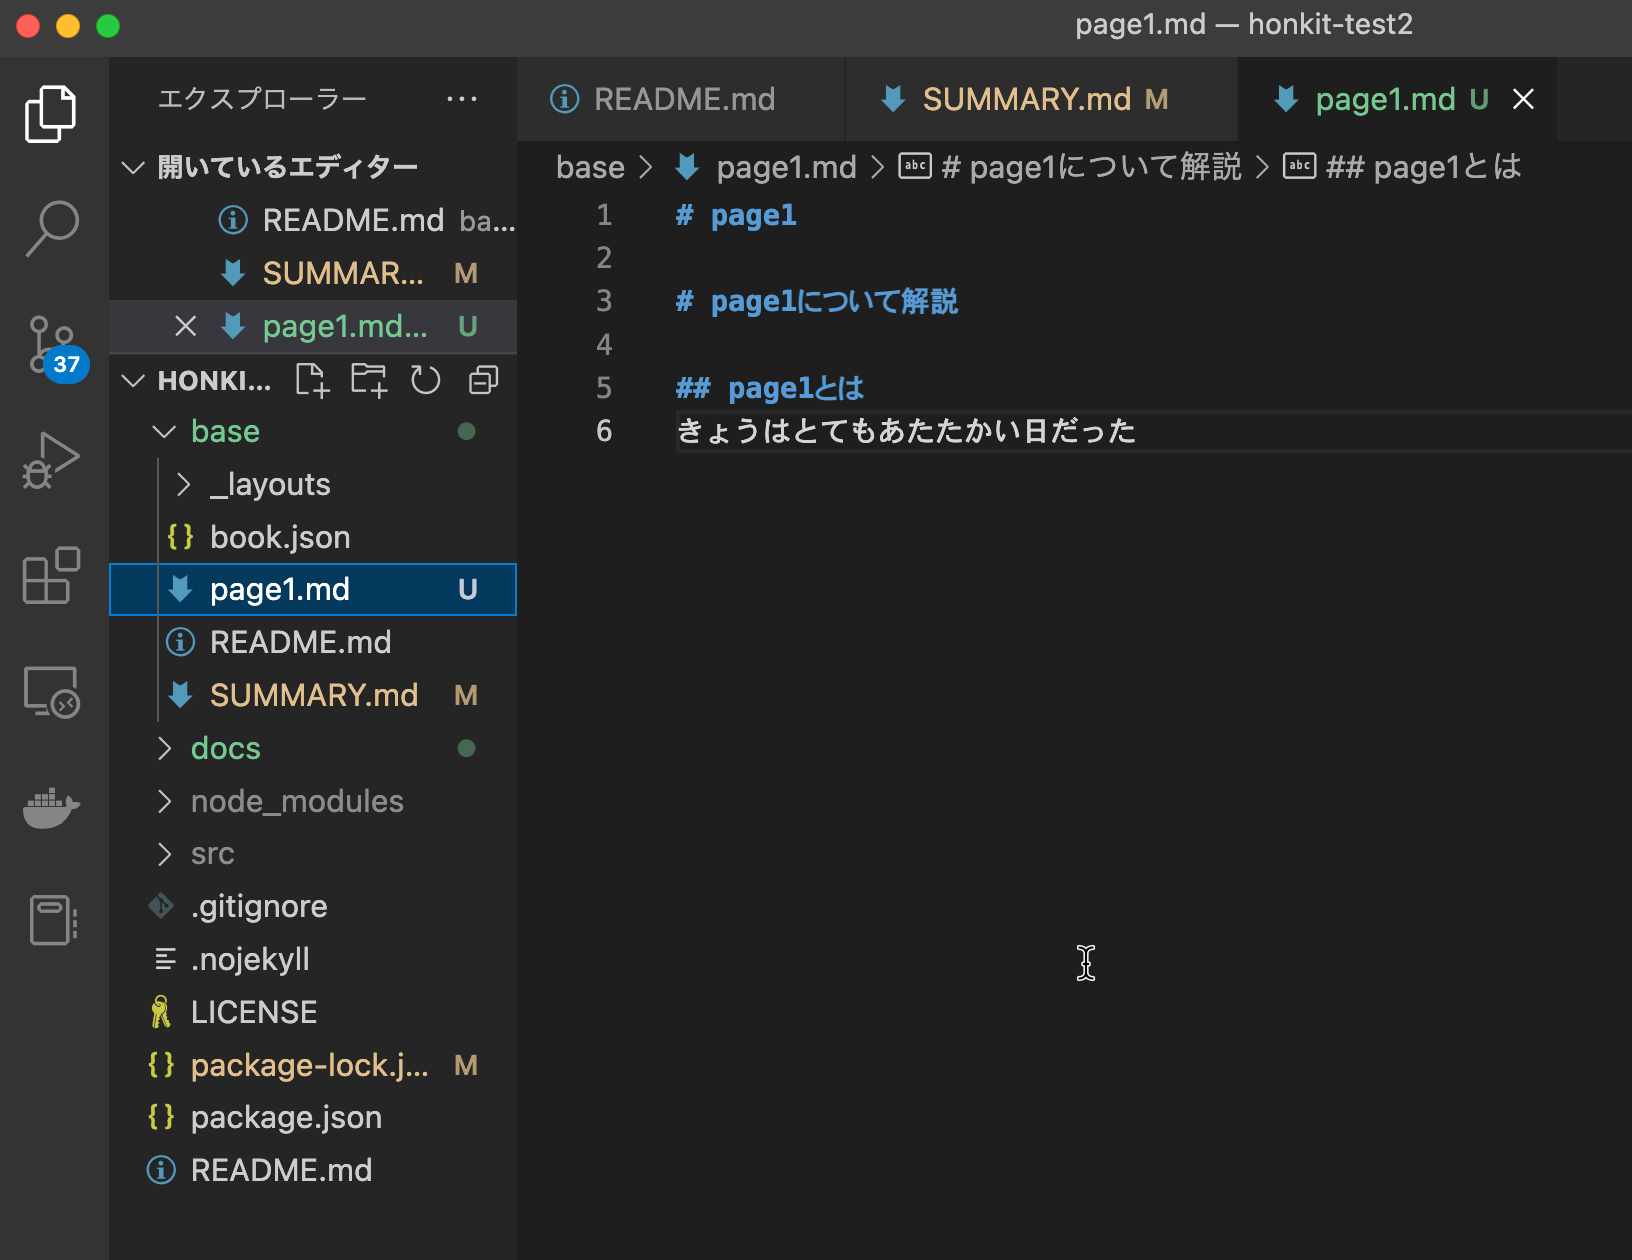Image resolution: width=1632 pixels, height=1260 pixels.
Task: Select page1.md in base folder
Action: [x=313, y=589]
